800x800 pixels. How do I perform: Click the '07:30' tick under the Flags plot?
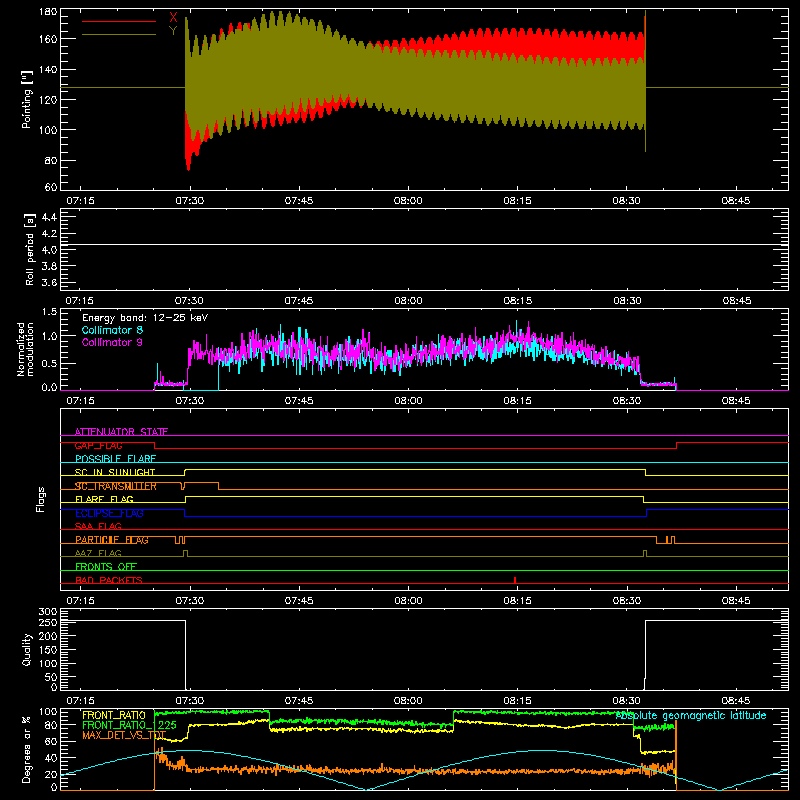point(190,601)
